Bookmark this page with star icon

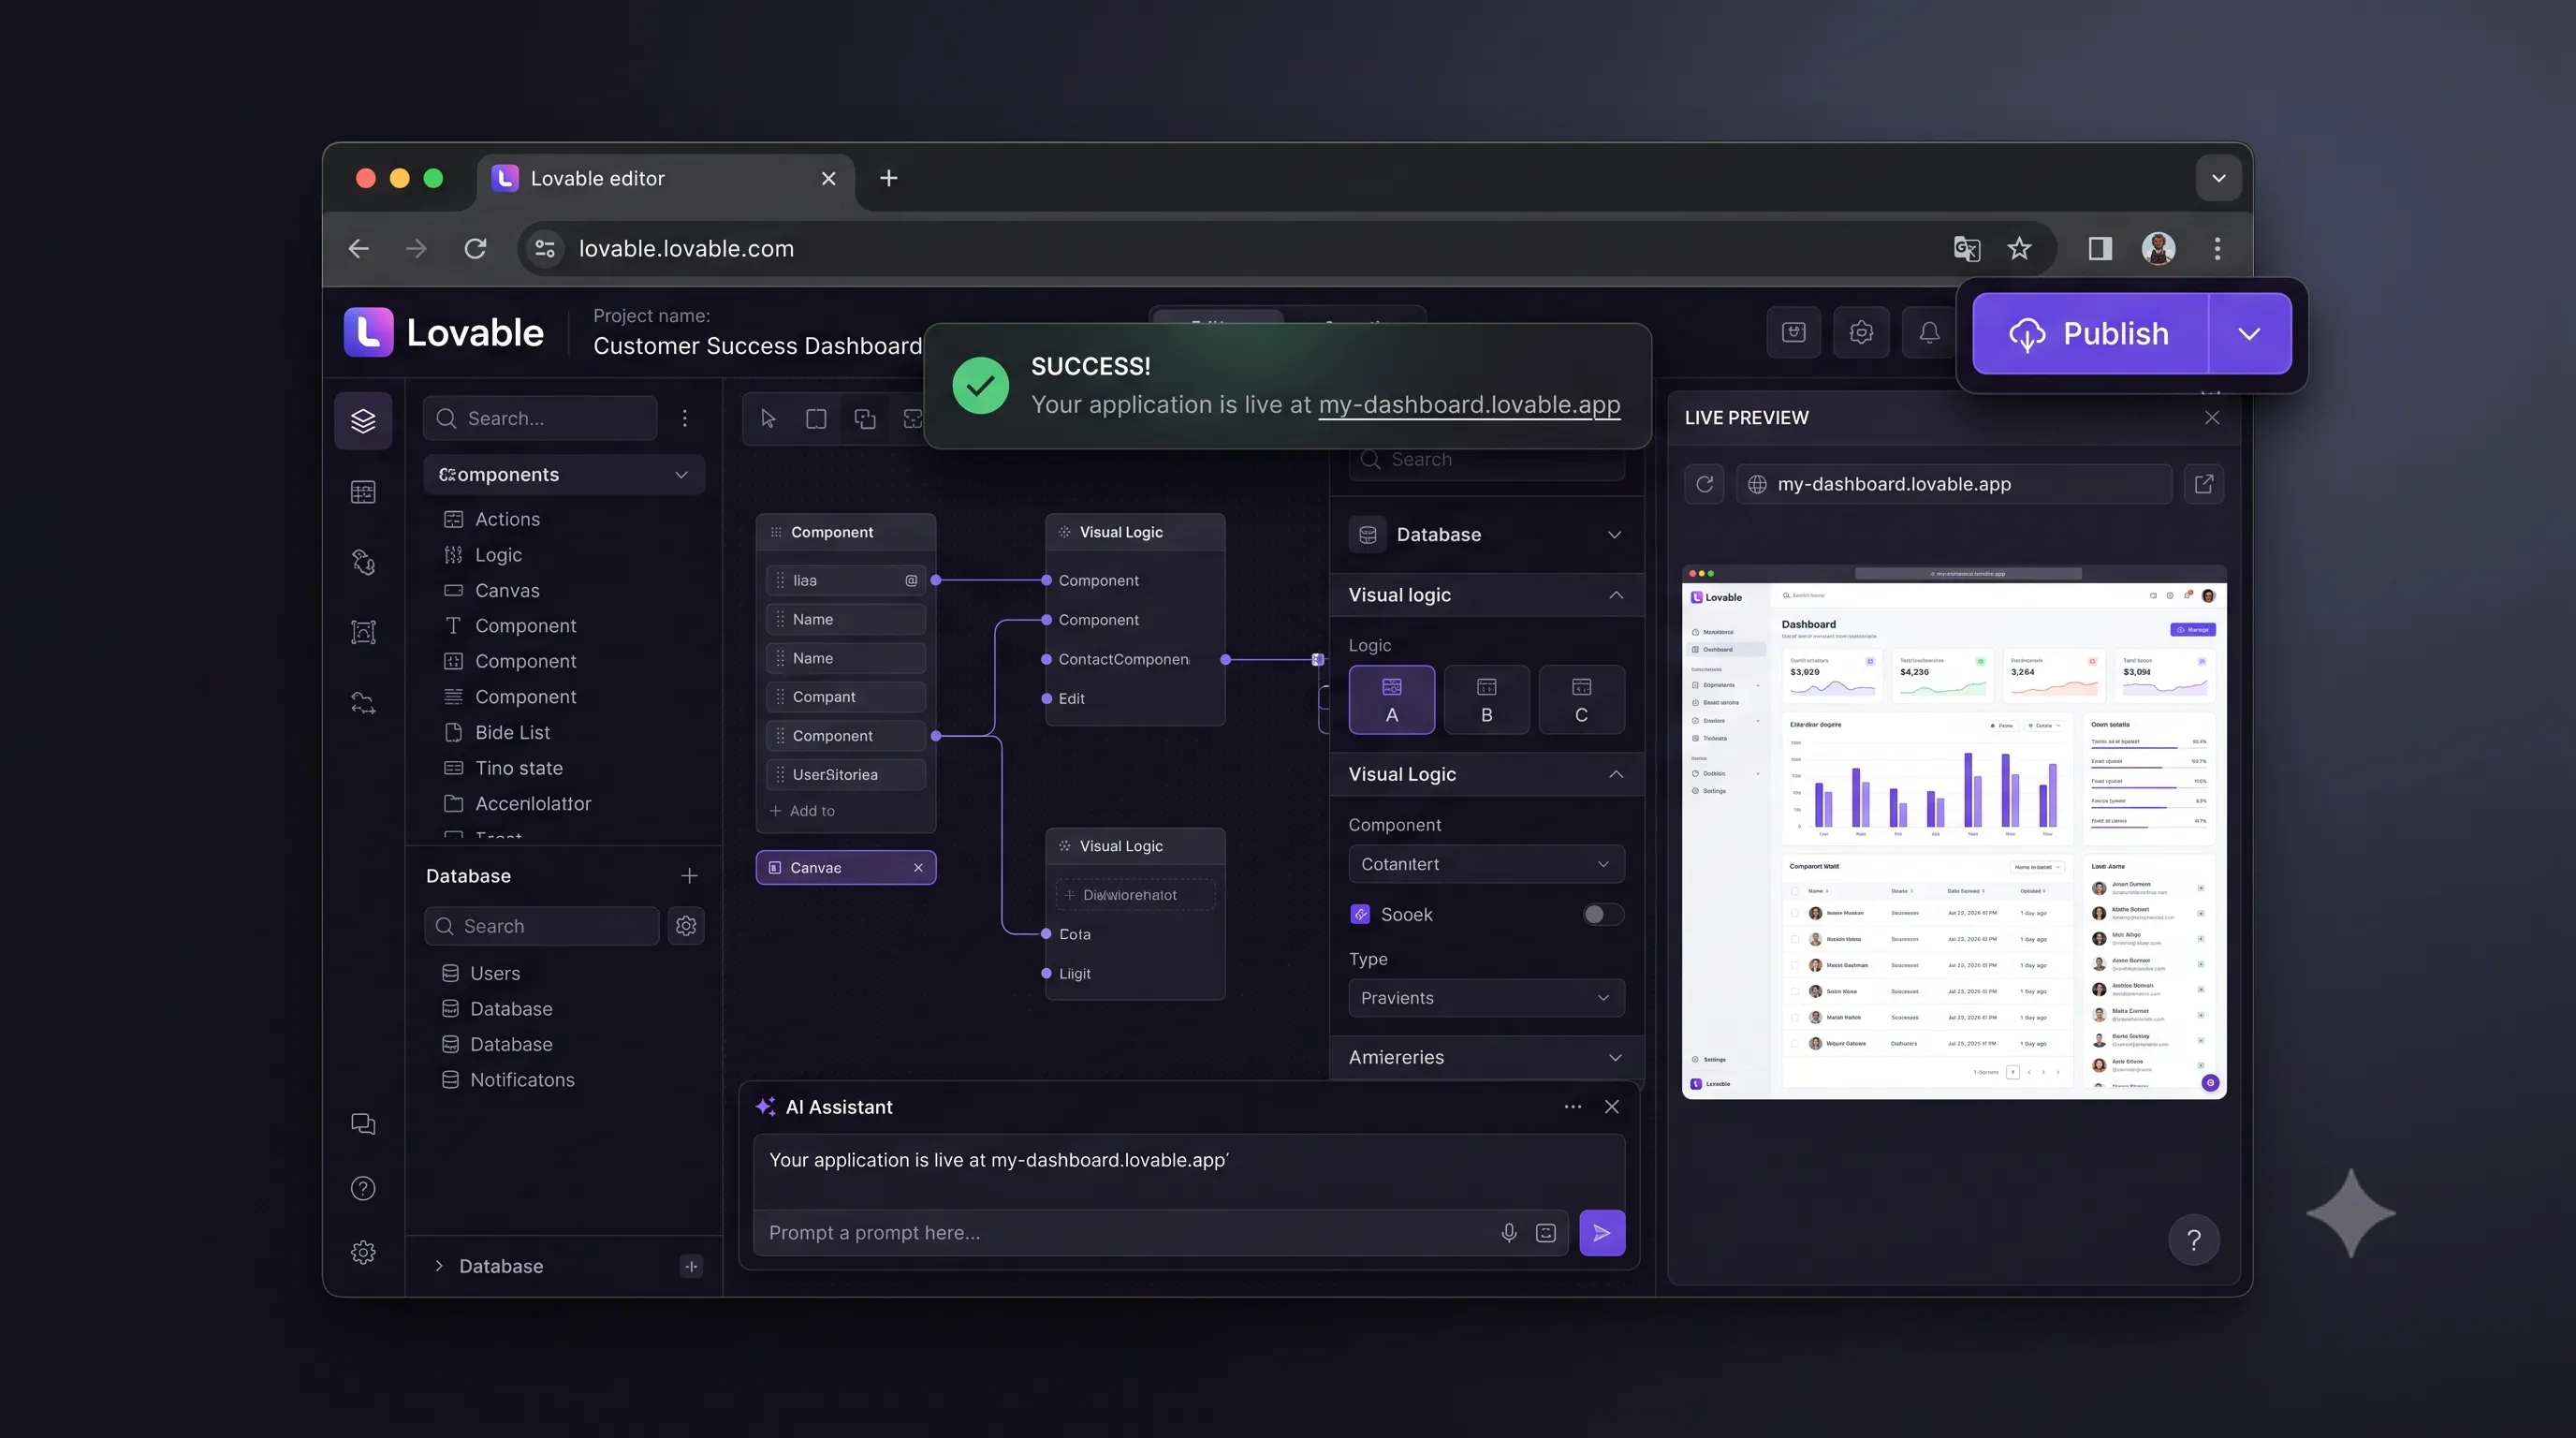[x=2019, y=249]
